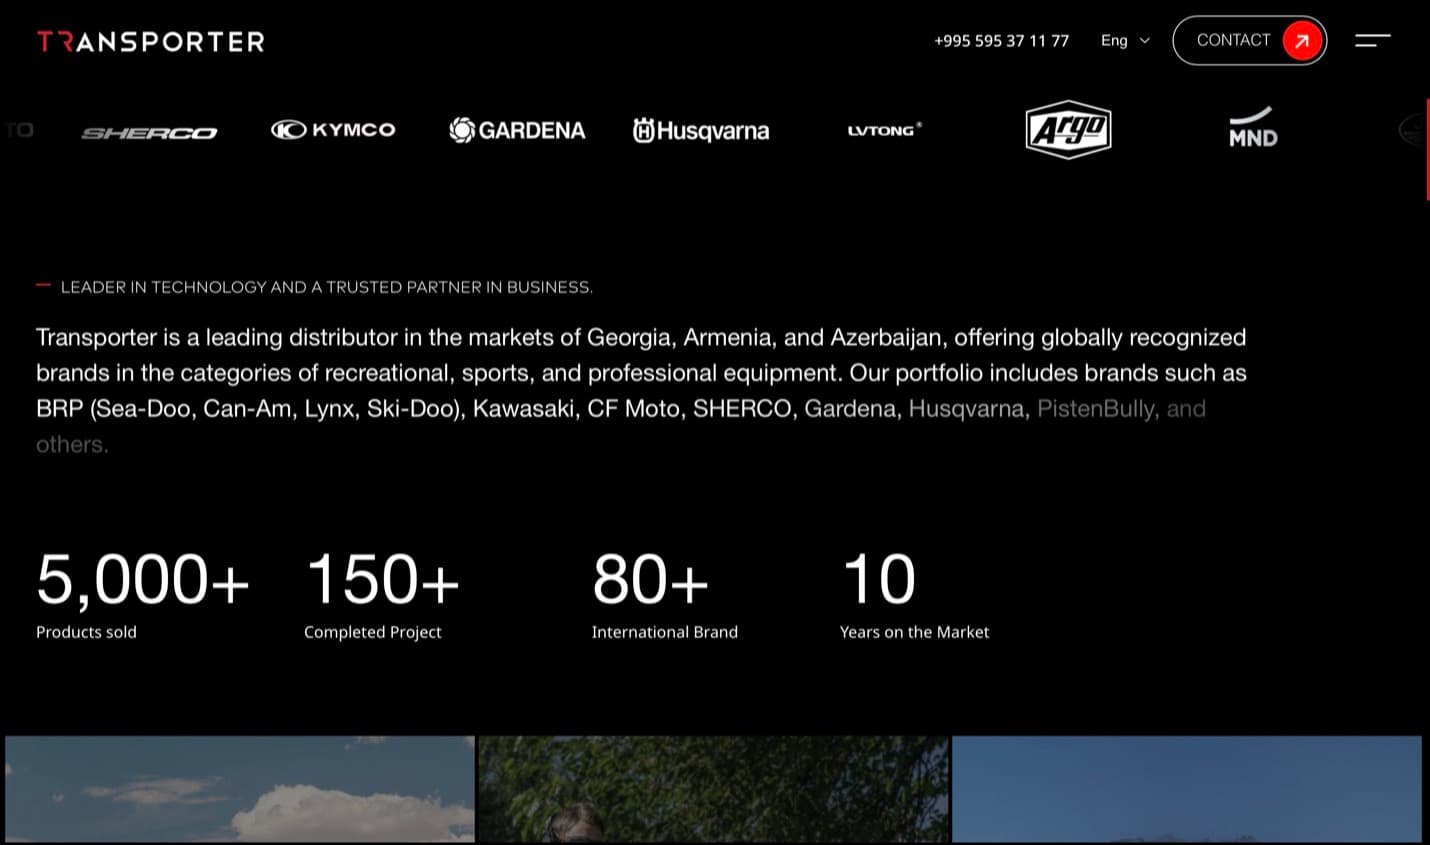The height and width of the screenshot is (845, 1430).
Task: Select the Gardena brand logo
Action: (x=517, y=130)
